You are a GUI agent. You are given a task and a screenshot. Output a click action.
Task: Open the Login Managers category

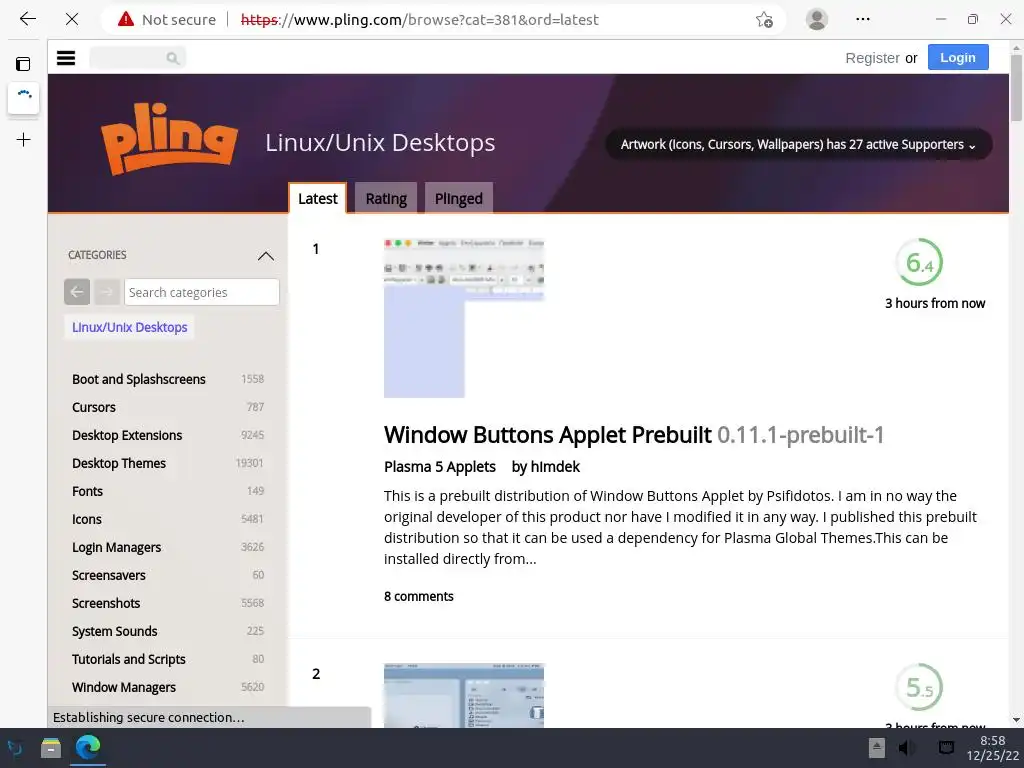coord(116,547)
